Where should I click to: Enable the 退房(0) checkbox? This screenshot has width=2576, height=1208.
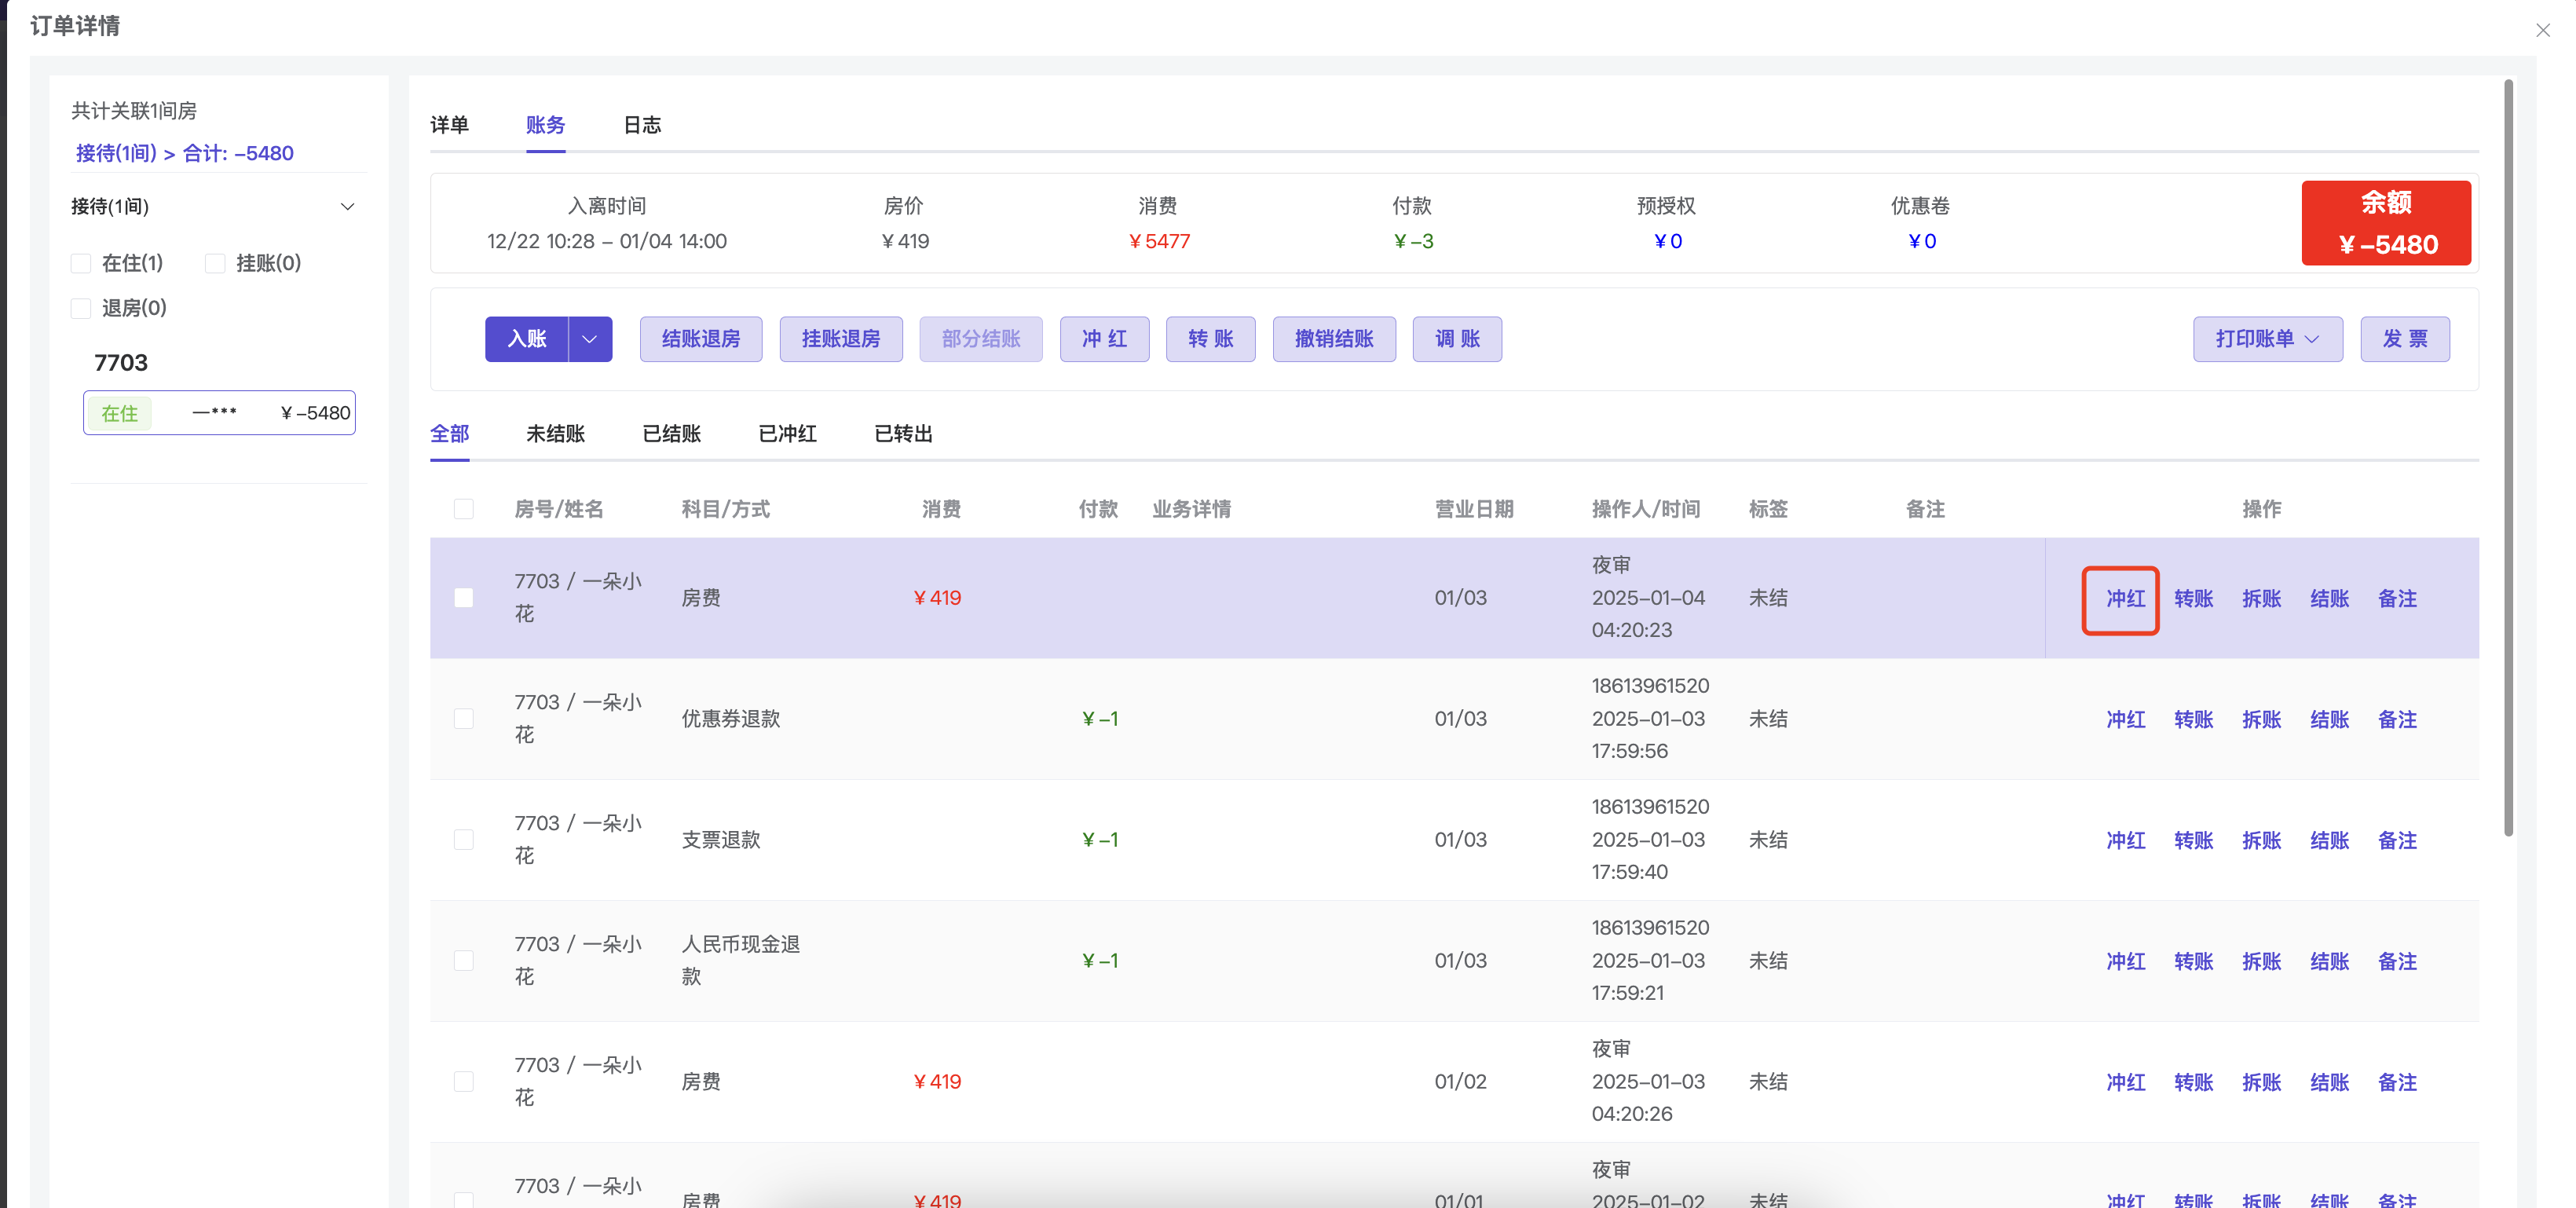click(x=82, y=308)
